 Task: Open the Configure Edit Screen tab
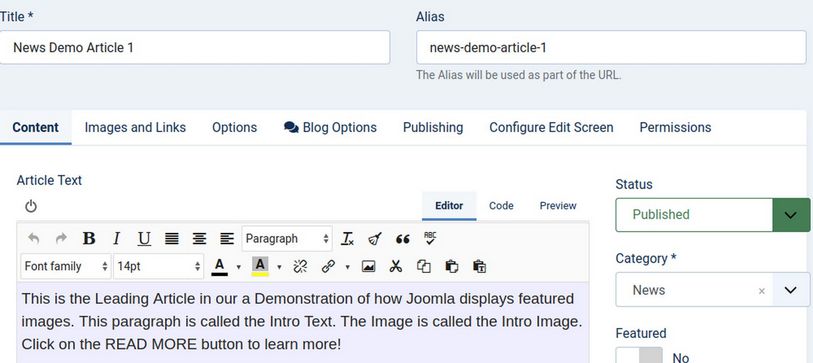pos(551,128)
